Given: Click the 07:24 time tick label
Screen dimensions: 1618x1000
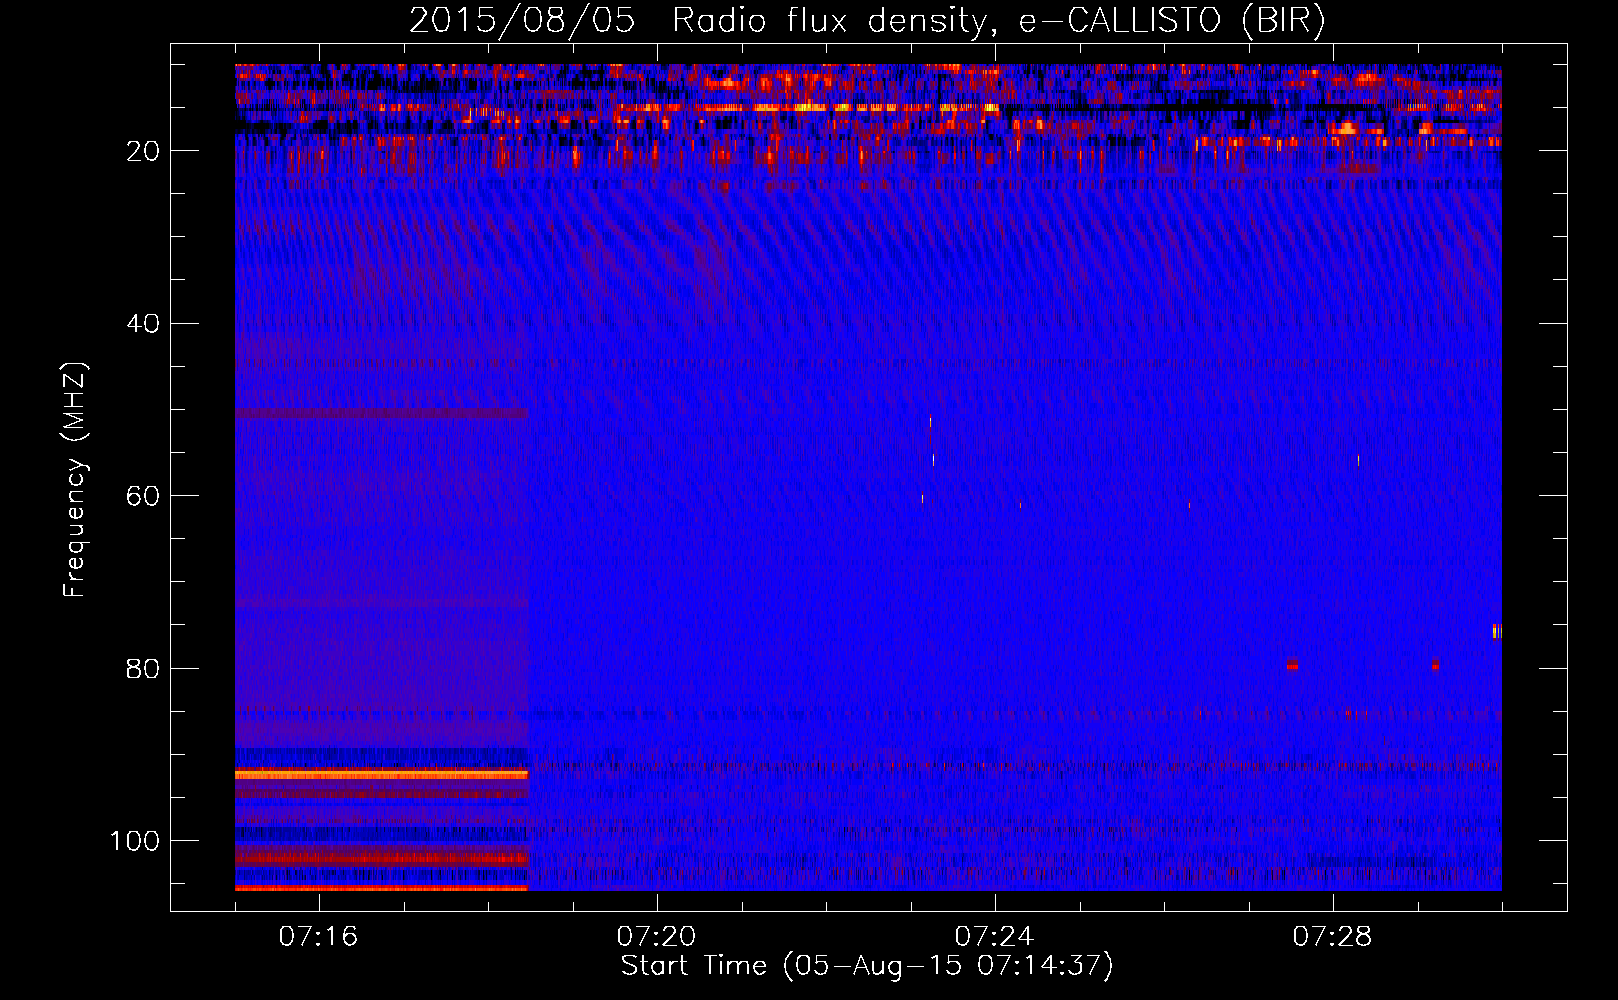Looking at the screenshot, I should 994,937.
